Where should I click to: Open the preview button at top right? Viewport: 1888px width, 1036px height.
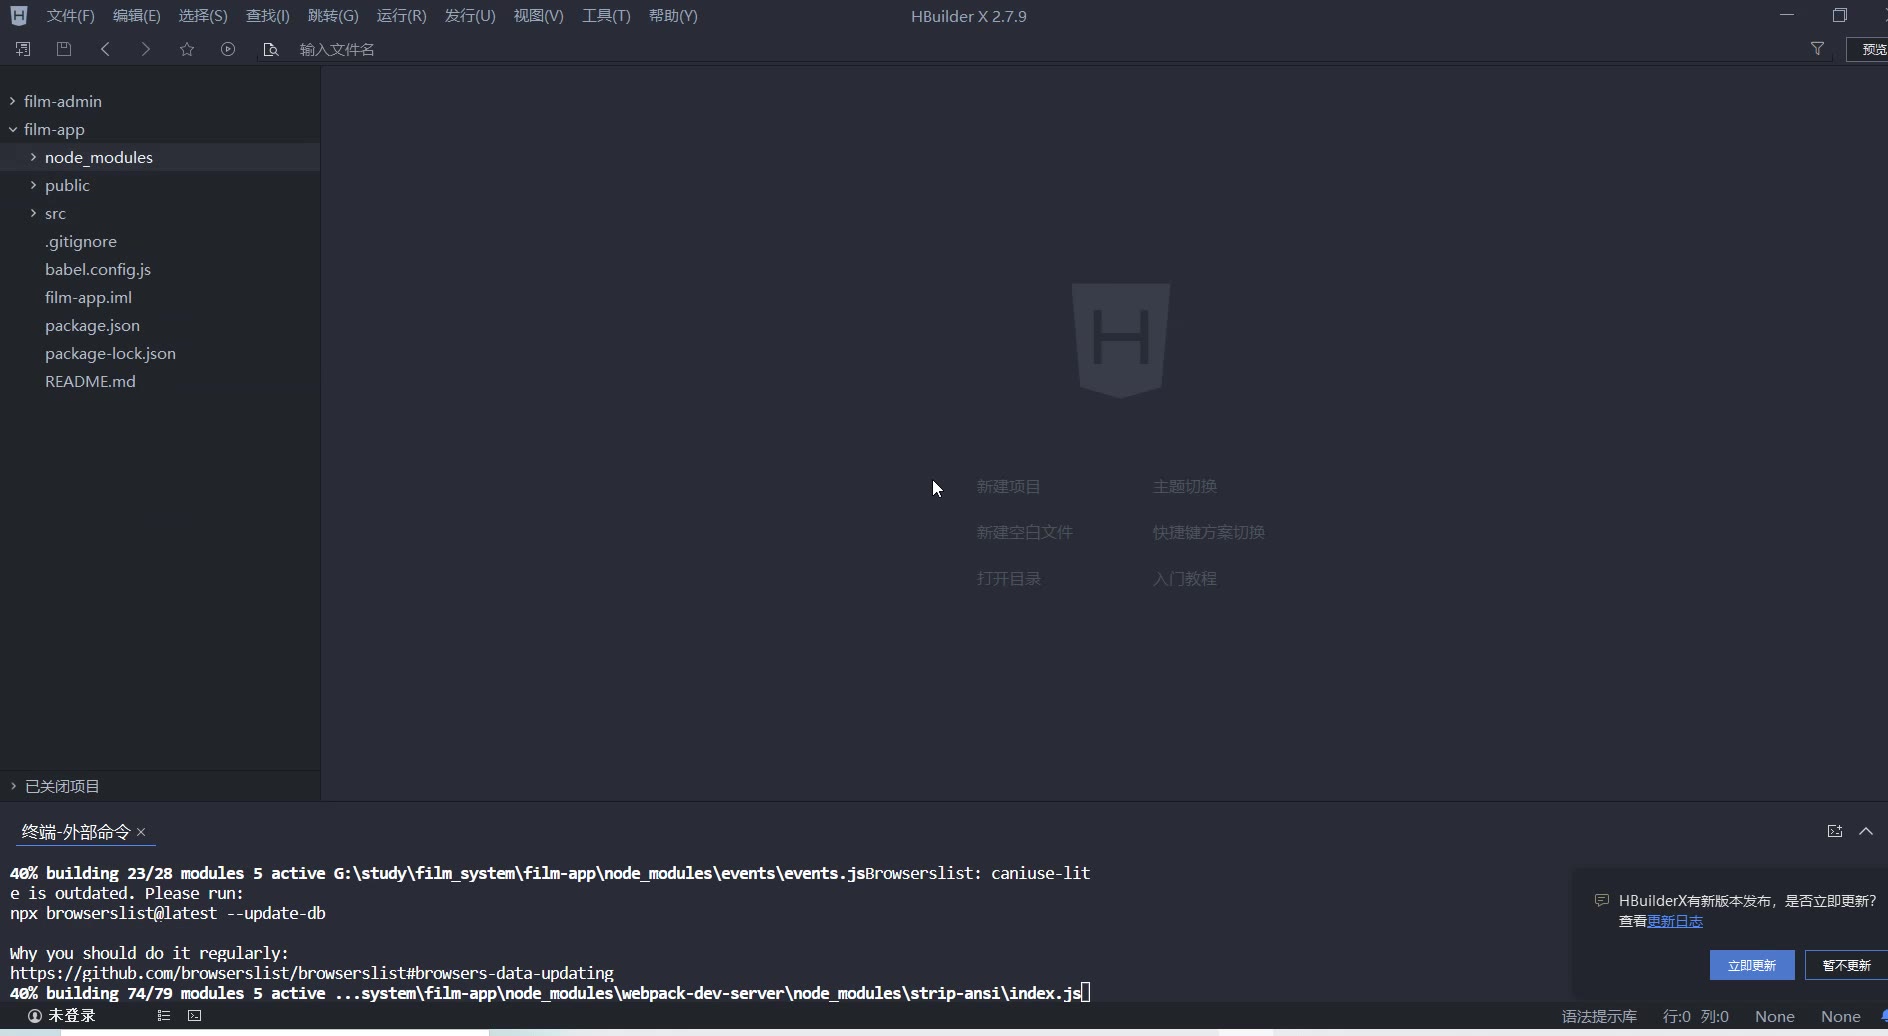point(1868,49)
